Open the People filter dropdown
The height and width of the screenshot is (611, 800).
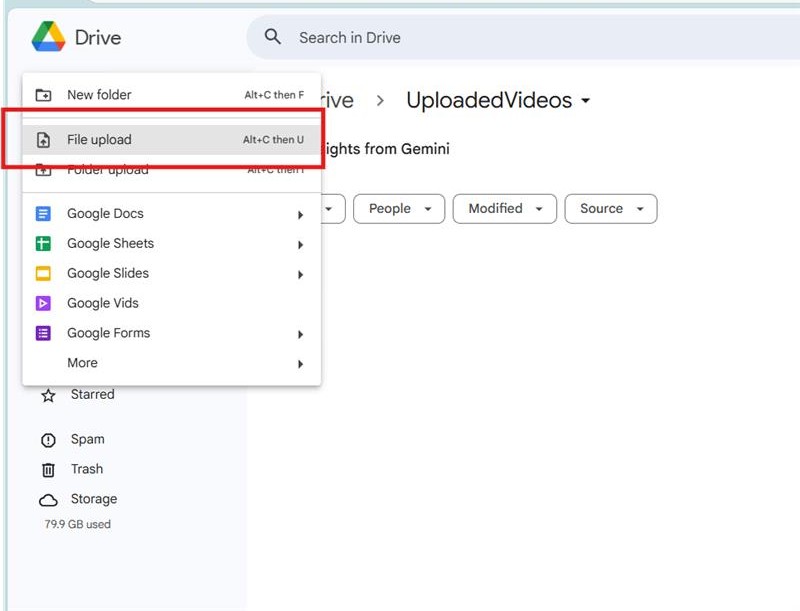tap(398, 208)
